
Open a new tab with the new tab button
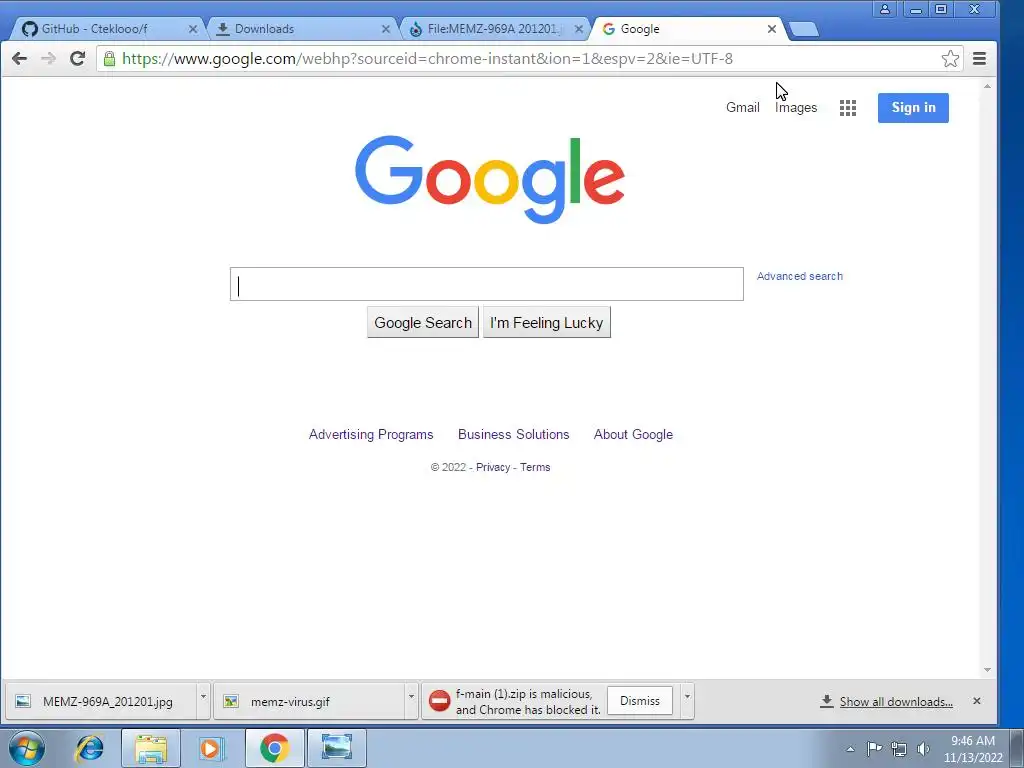804,29
